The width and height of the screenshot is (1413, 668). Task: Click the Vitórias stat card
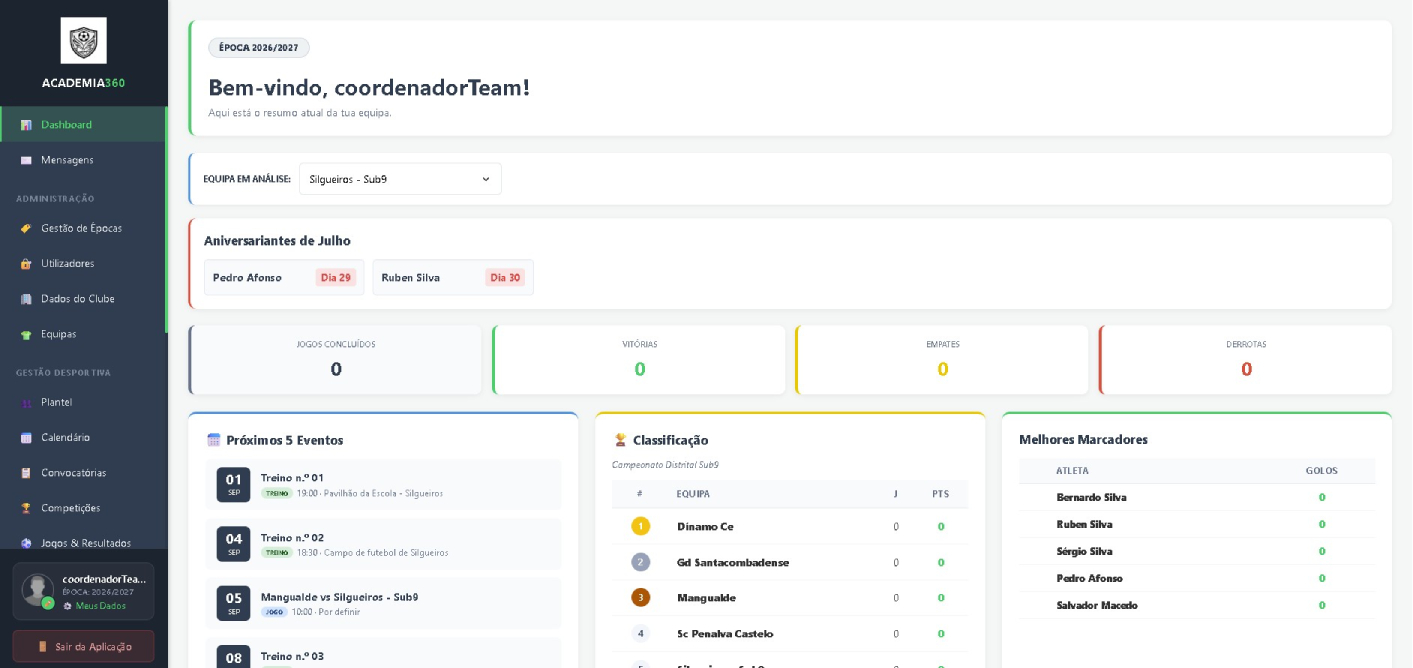(x=639, y=359)
